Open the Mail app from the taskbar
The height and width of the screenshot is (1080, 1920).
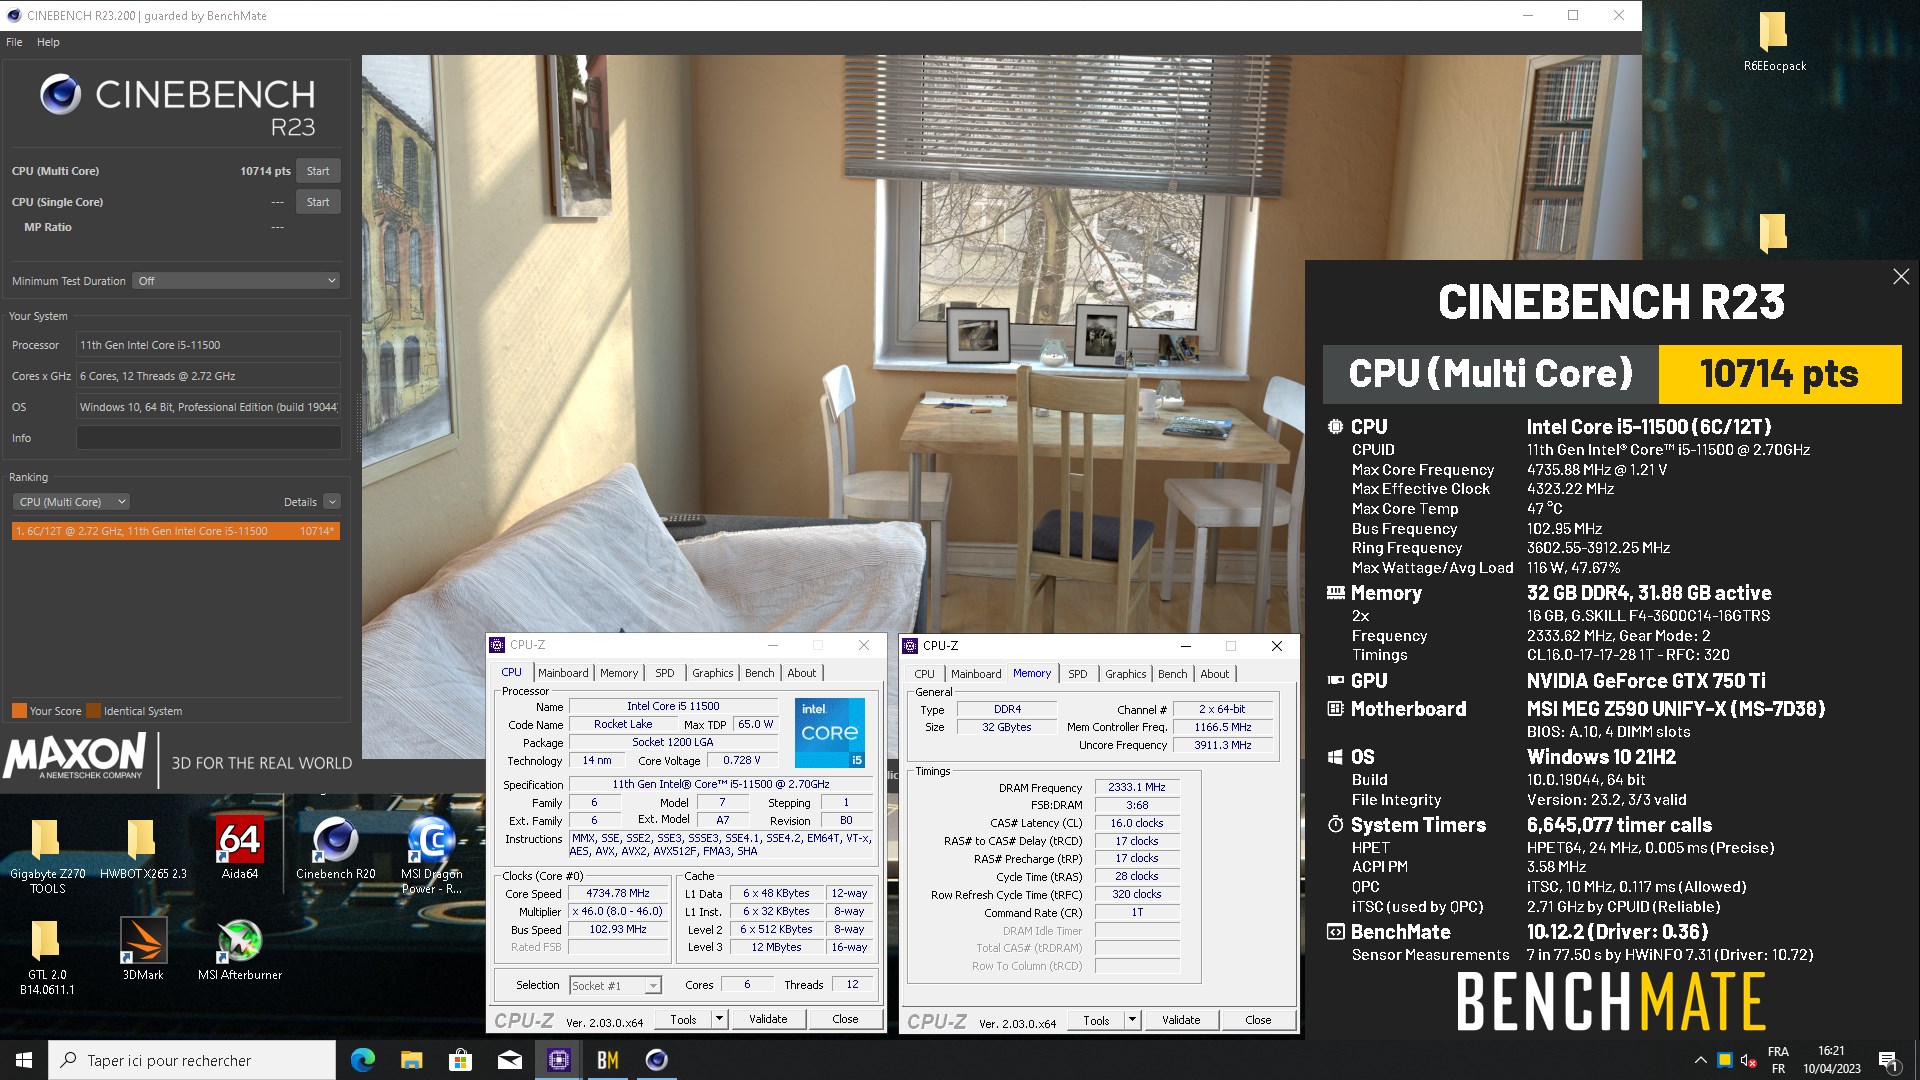[509, 1060]
